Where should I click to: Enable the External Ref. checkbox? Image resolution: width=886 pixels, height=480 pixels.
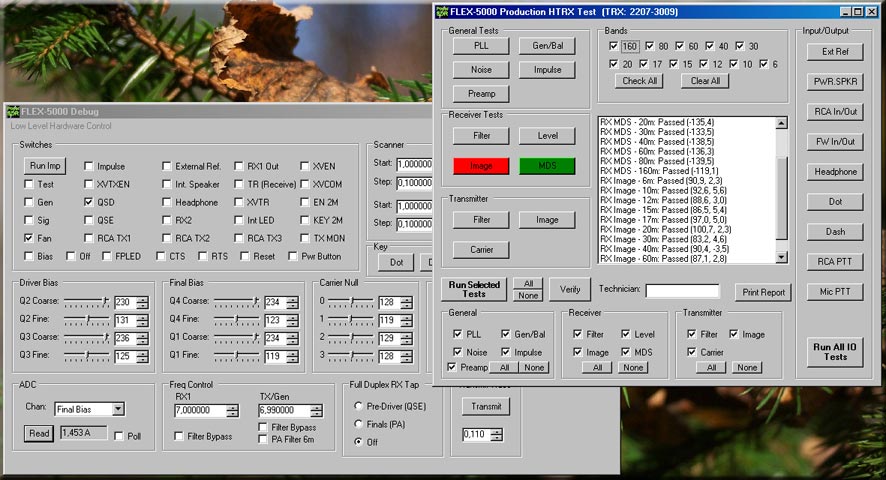pos(166,166)
